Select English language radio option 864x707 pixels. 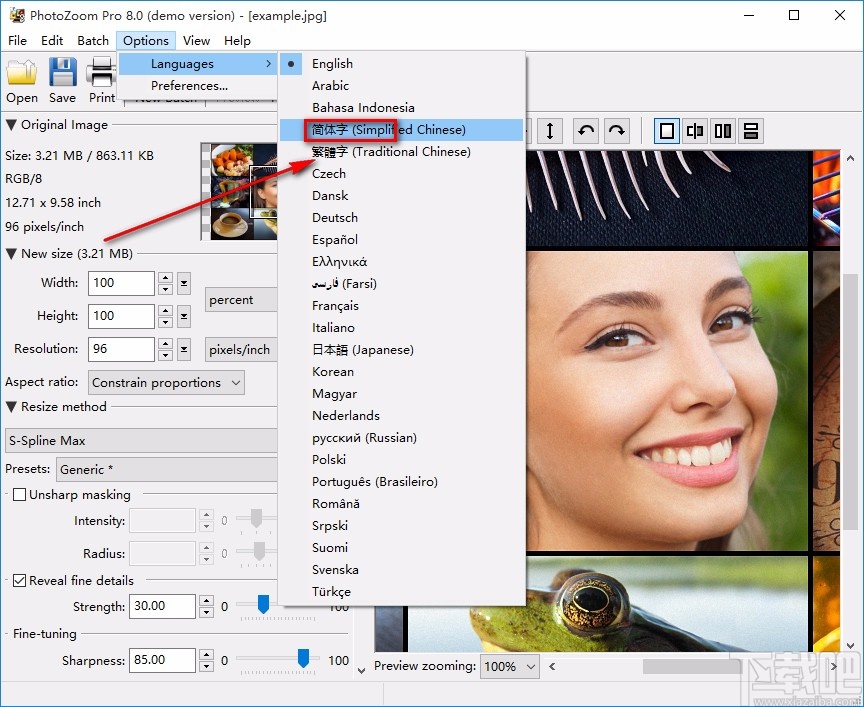332,64
